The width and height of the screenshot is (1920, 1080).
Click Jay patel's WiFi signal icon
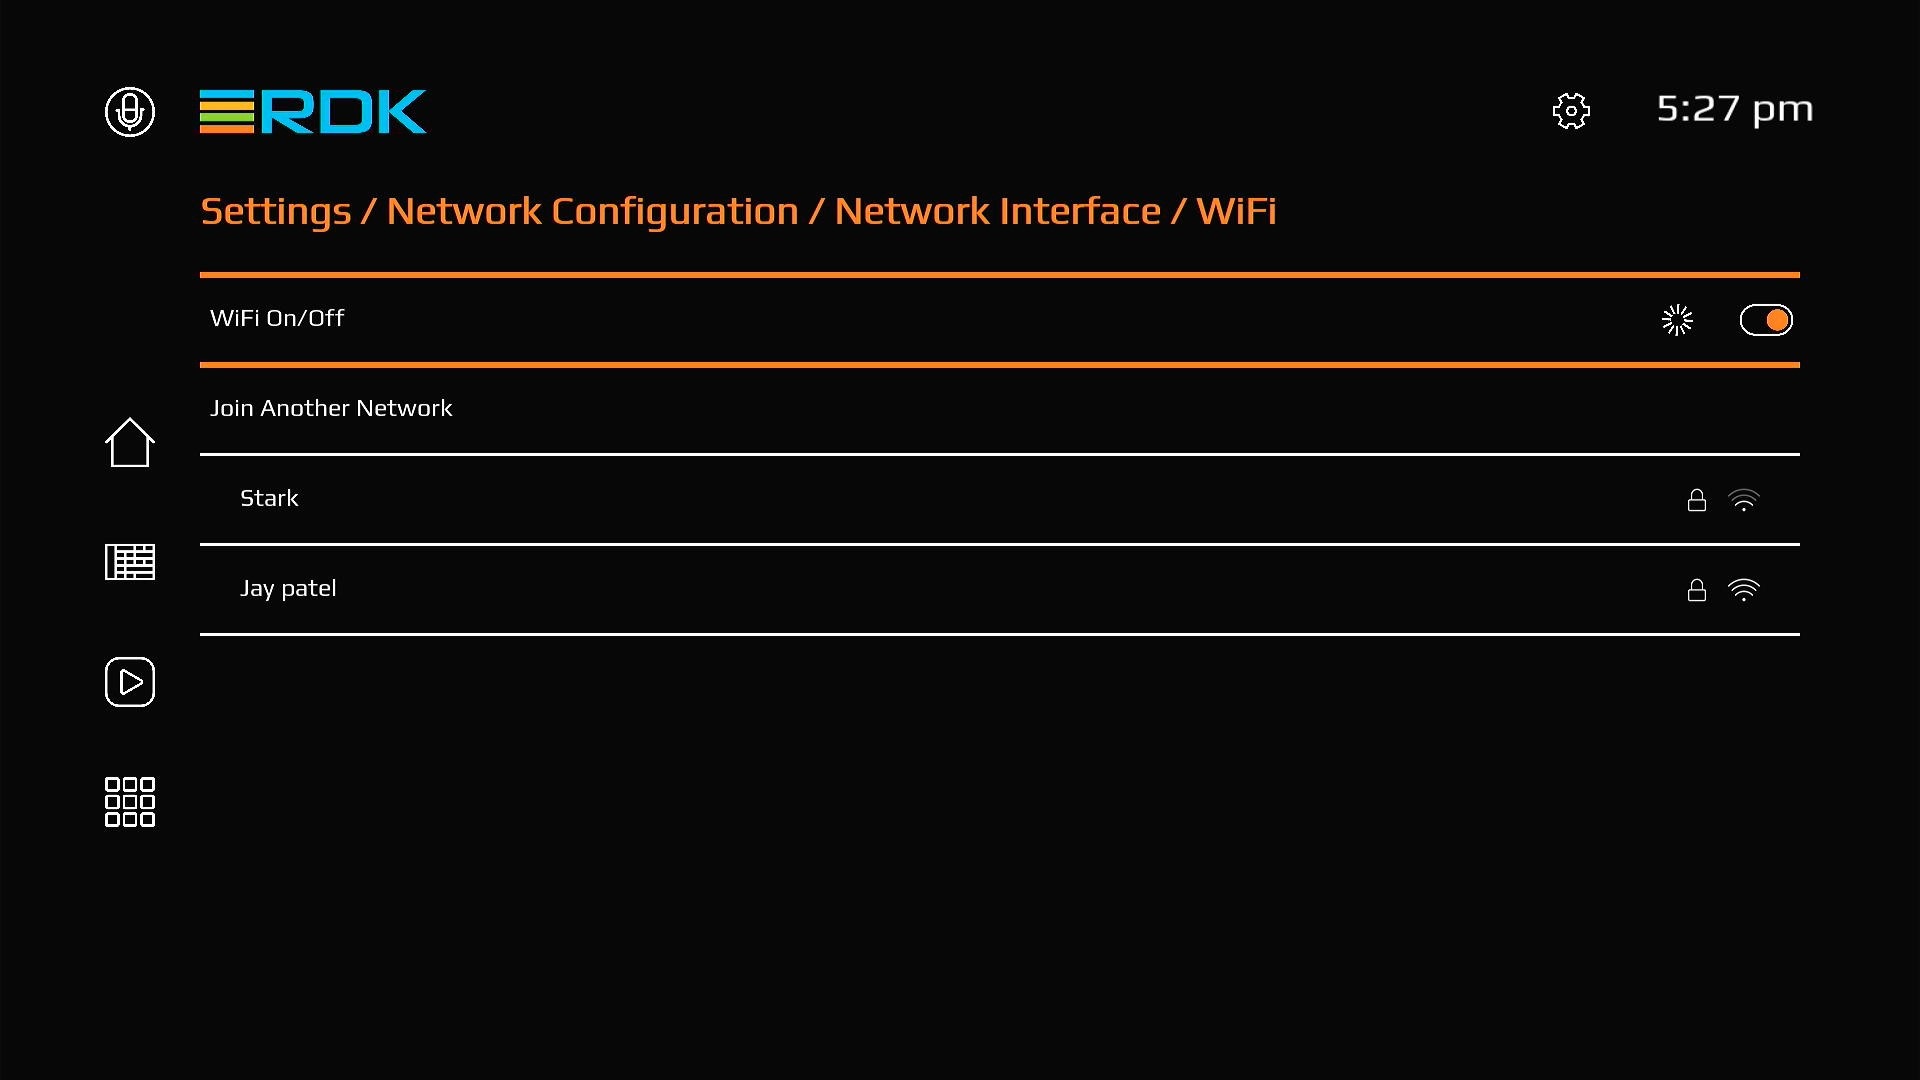1743,590
